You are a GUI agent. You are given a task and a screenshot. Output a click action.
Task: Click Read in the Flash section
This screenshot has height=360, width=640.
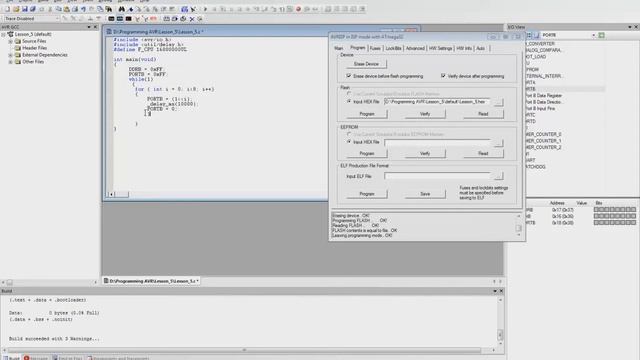(x=483, y=114)
